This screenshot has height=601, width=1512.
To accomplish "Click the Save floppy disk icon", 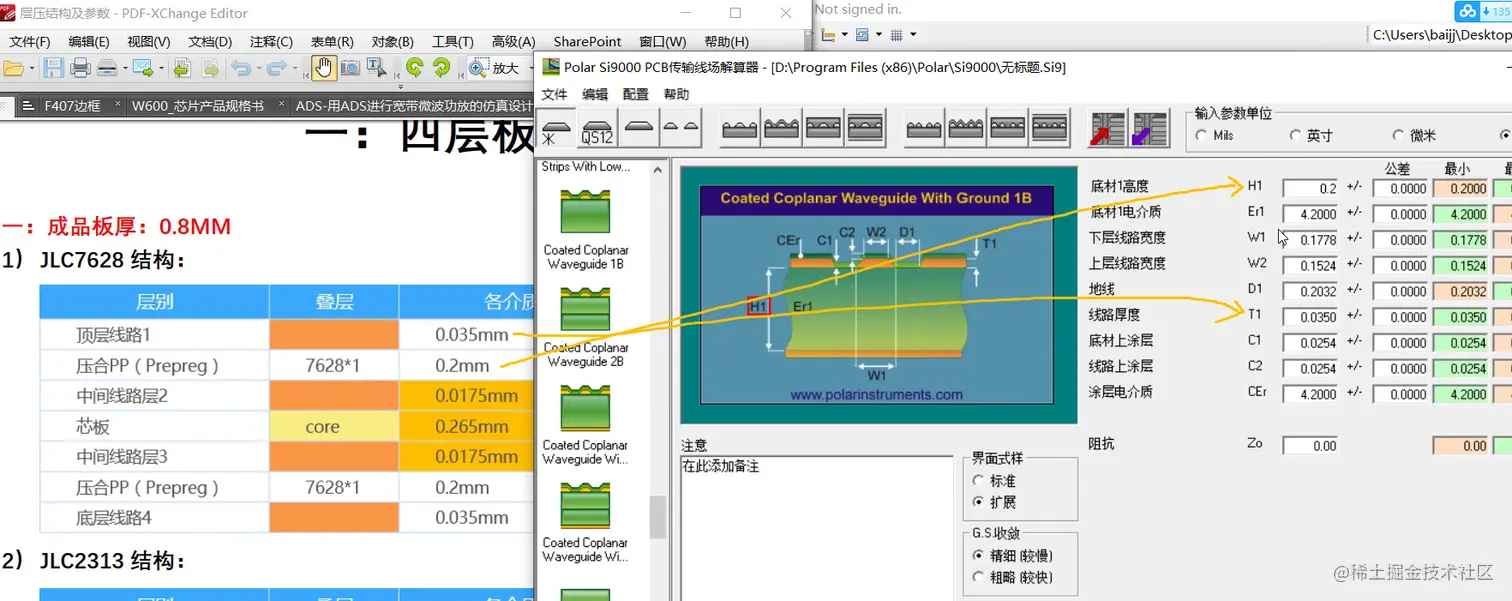I will 53,68.
